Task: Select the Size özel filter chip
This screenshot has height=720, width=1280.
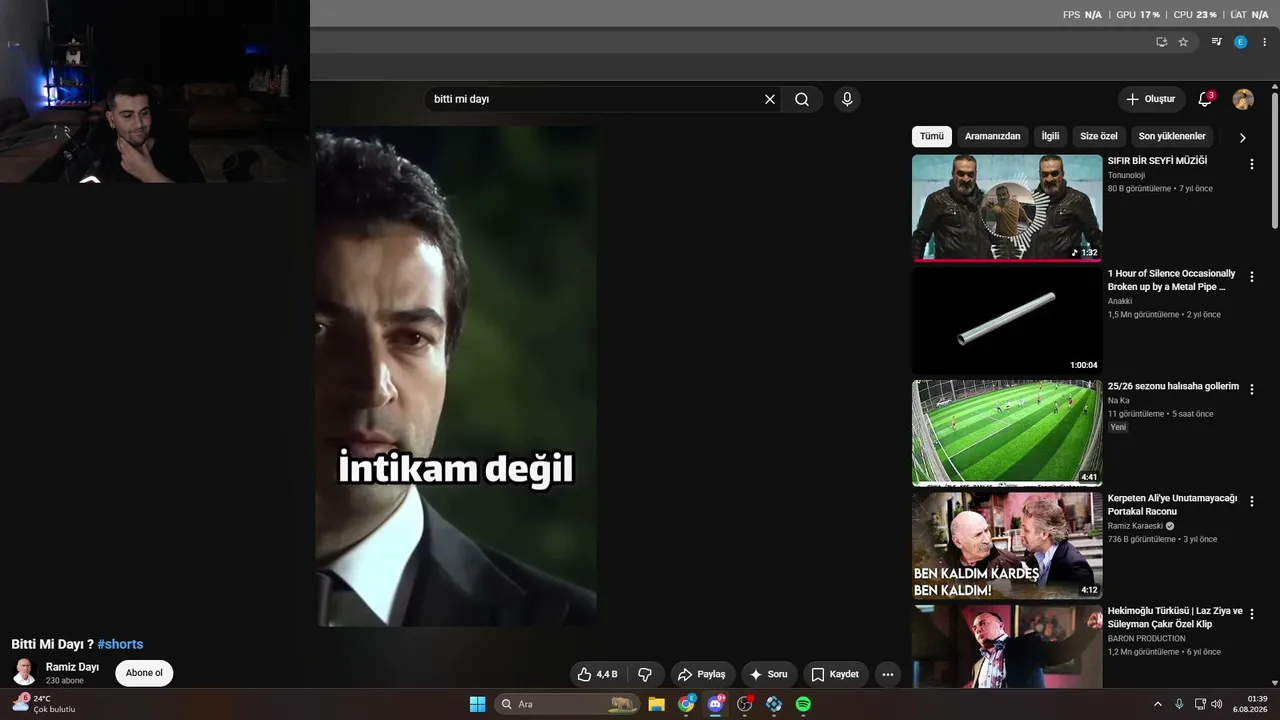Action: tap(1099, 136)
